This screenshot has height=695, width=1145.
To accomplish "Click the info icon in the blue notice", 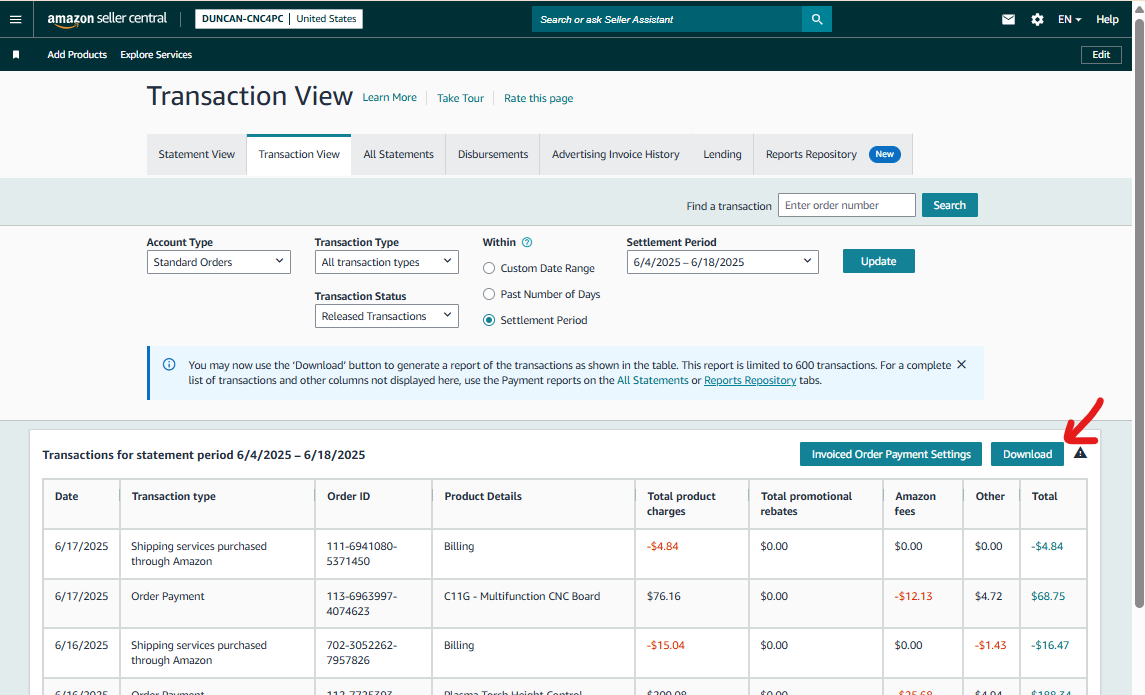I will click(169, 364).
